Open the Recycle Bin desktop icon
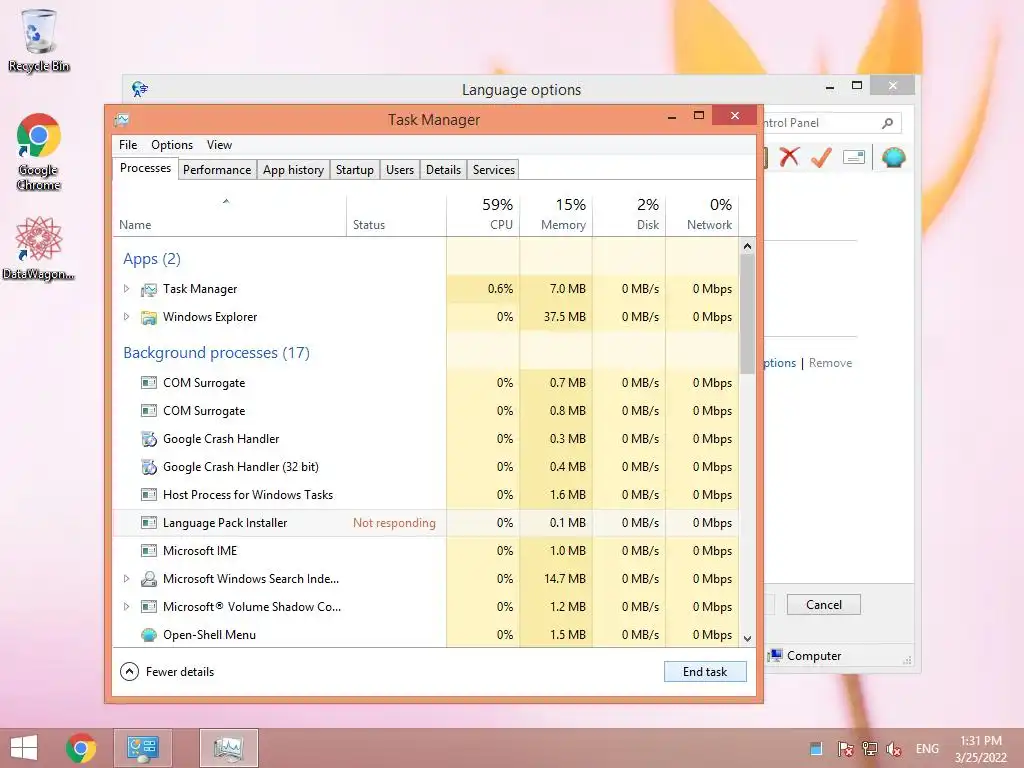The height and width of the screenshot is (768, 1024). click(39, 40)
